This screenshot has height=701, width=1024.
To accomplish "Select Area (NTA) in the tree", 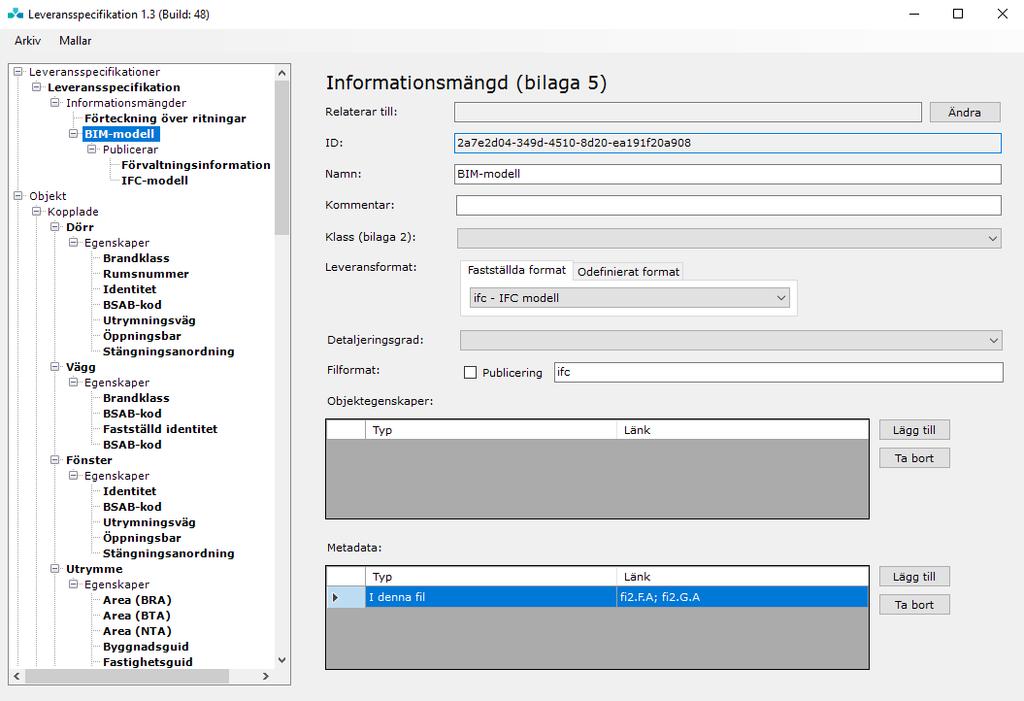I will pos(137,631).
